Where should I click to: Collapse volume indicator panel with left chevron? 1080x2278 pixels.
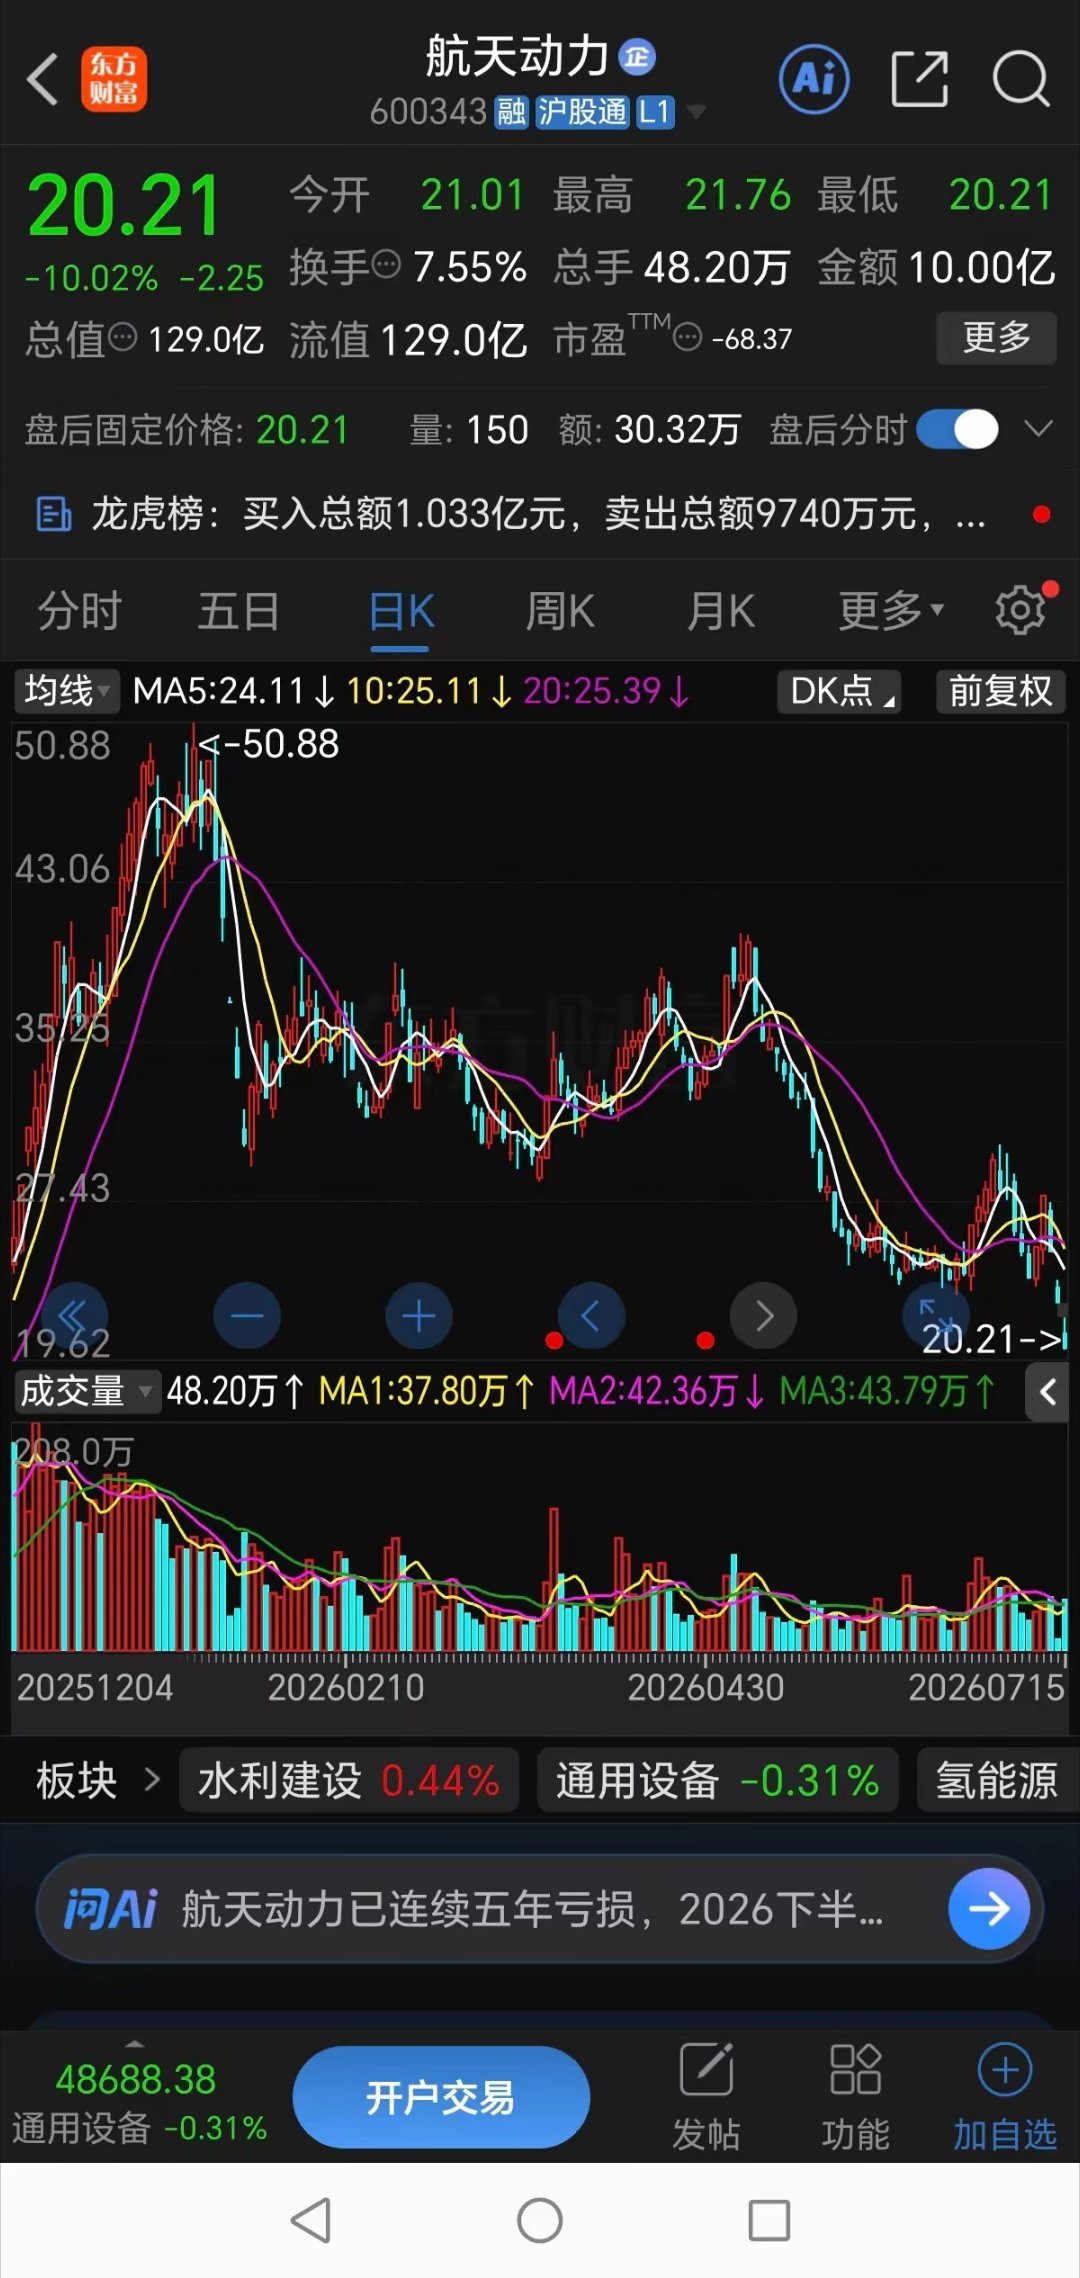(1047, 1392)
